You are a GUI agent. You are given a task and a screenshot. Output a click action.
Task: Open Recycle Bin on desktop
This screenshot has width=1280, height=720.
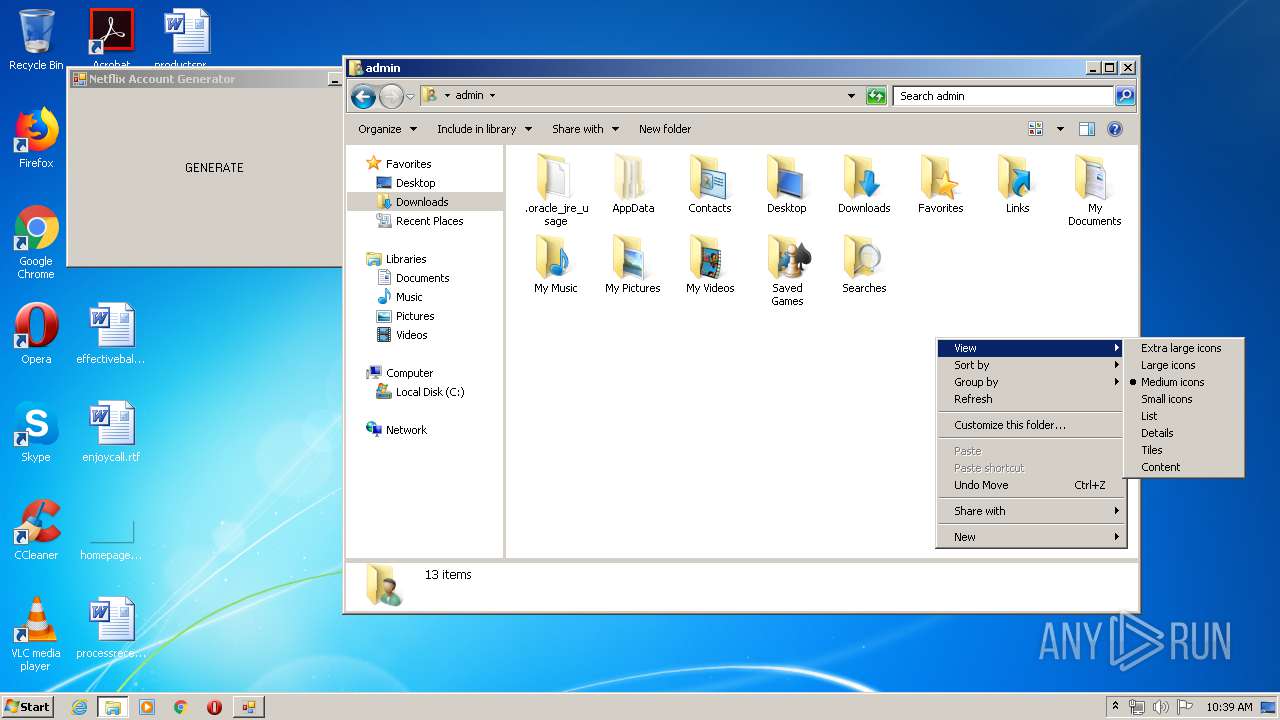(x=36, y=40)
